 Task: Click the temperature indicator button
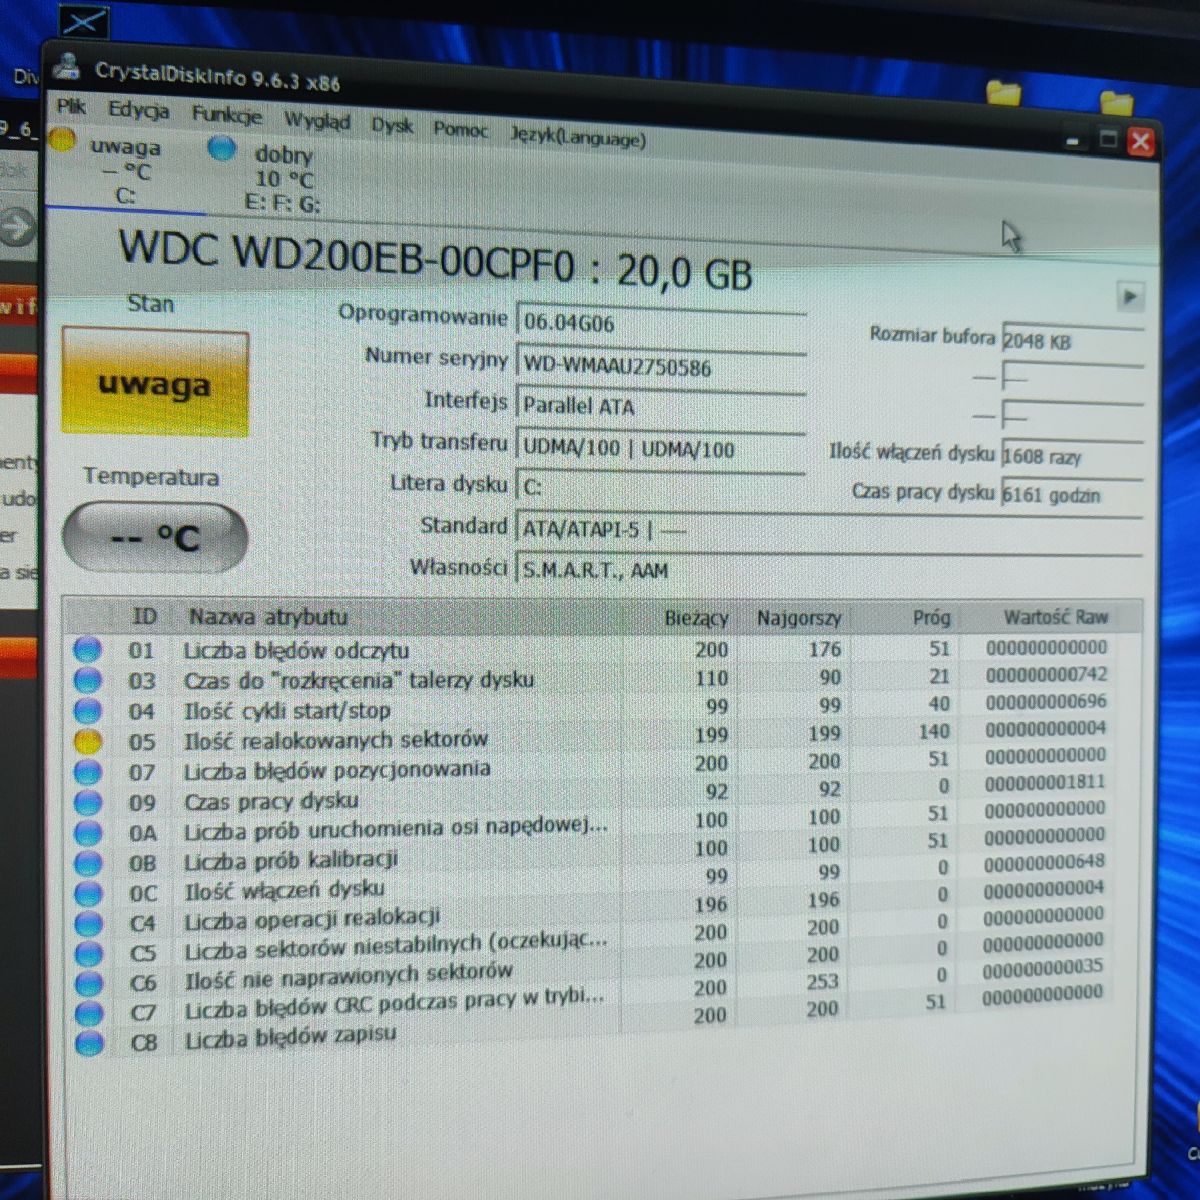[x=155, y=538]
